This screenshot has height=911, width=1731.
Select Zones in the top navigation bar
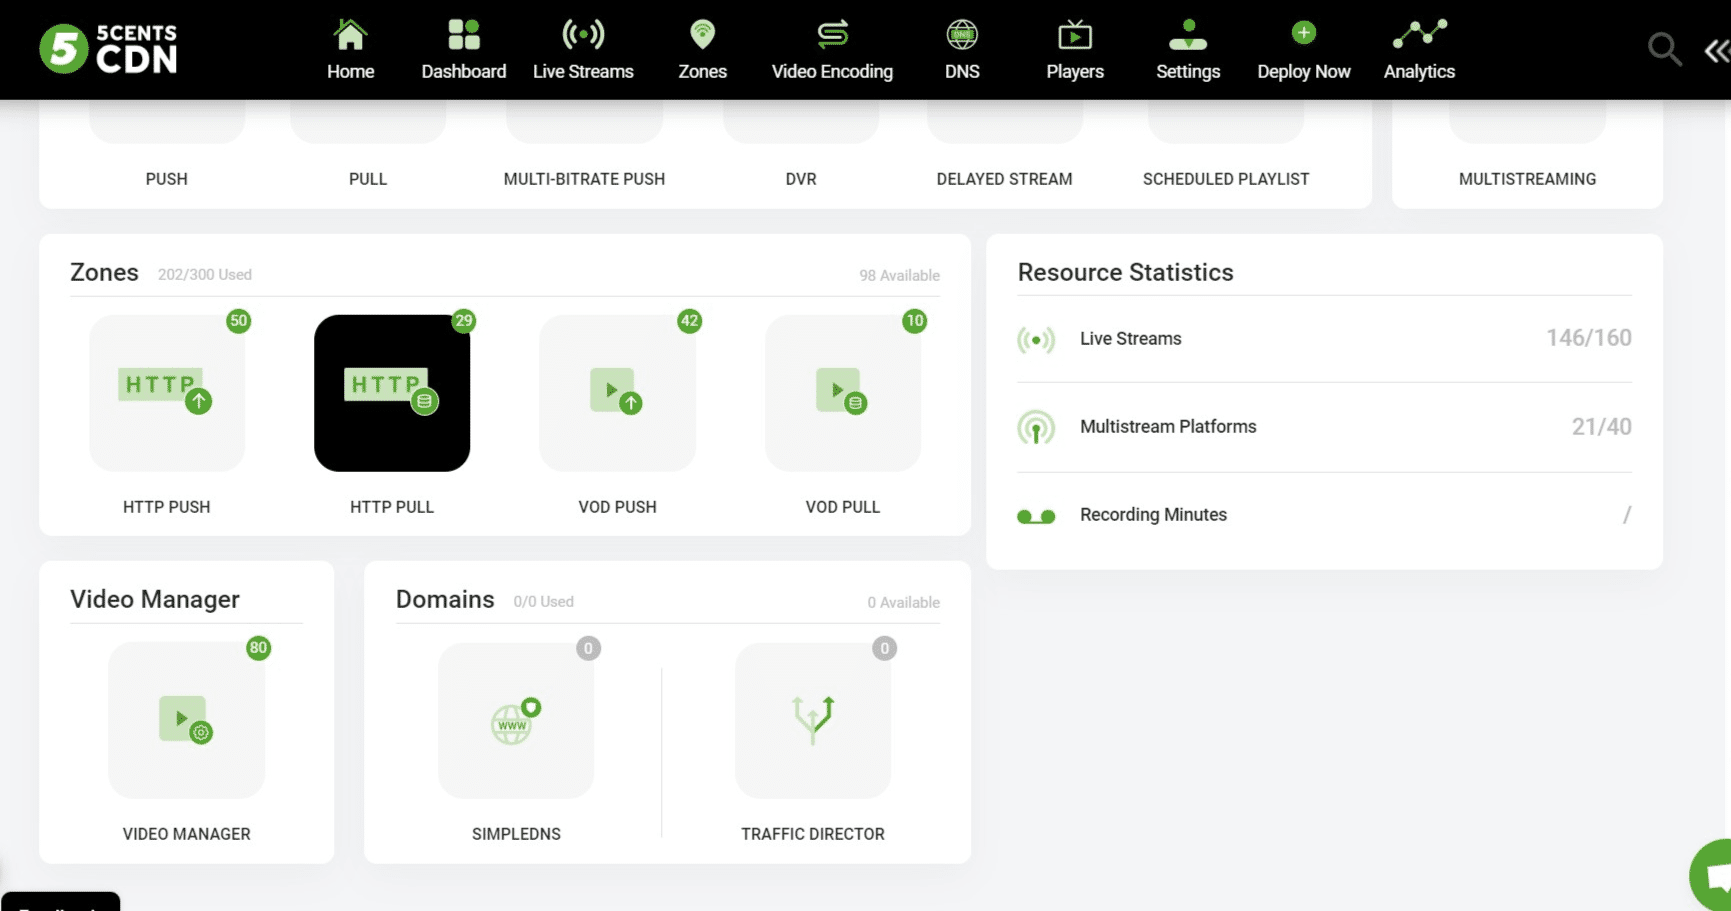[702, 50]
